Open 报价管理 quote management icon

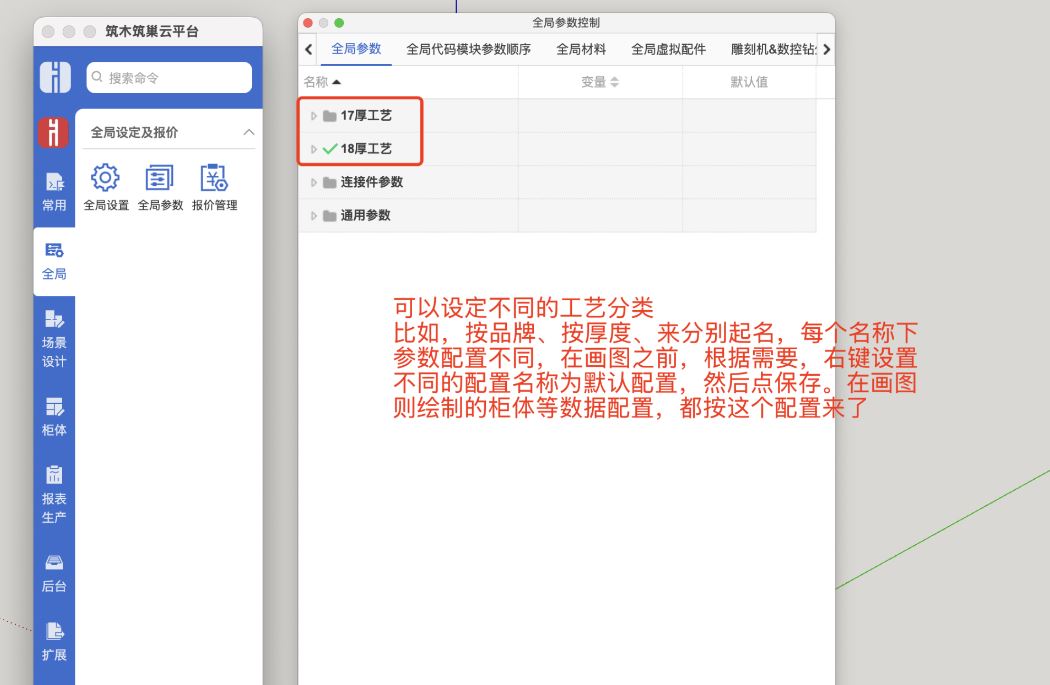(213, 182)
